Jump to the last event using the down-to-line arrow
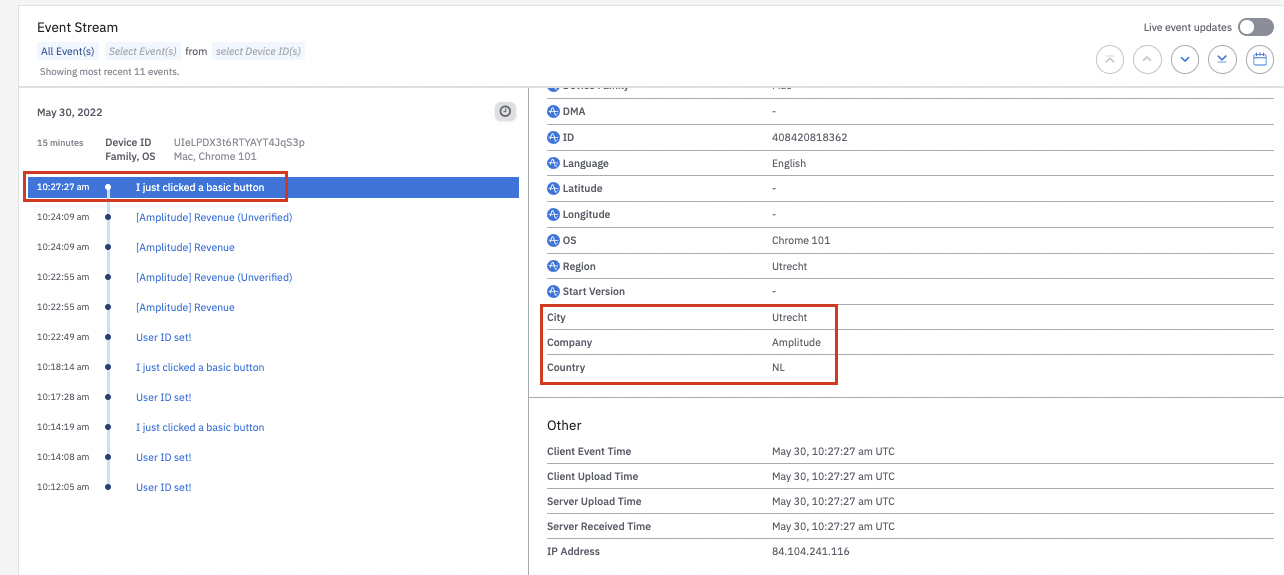The width and height of the screenshot is (1284, 575). pos(1222,60)
